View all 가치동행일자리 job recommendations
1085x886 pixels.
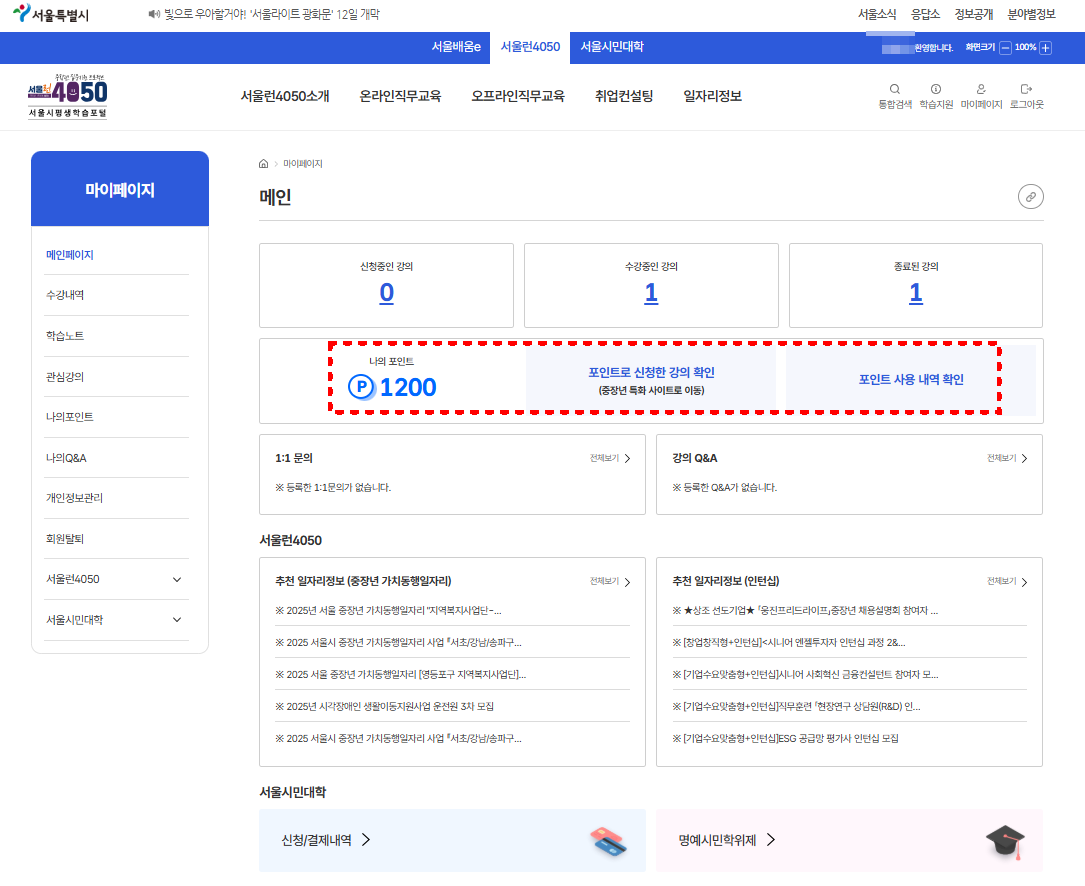610,581
